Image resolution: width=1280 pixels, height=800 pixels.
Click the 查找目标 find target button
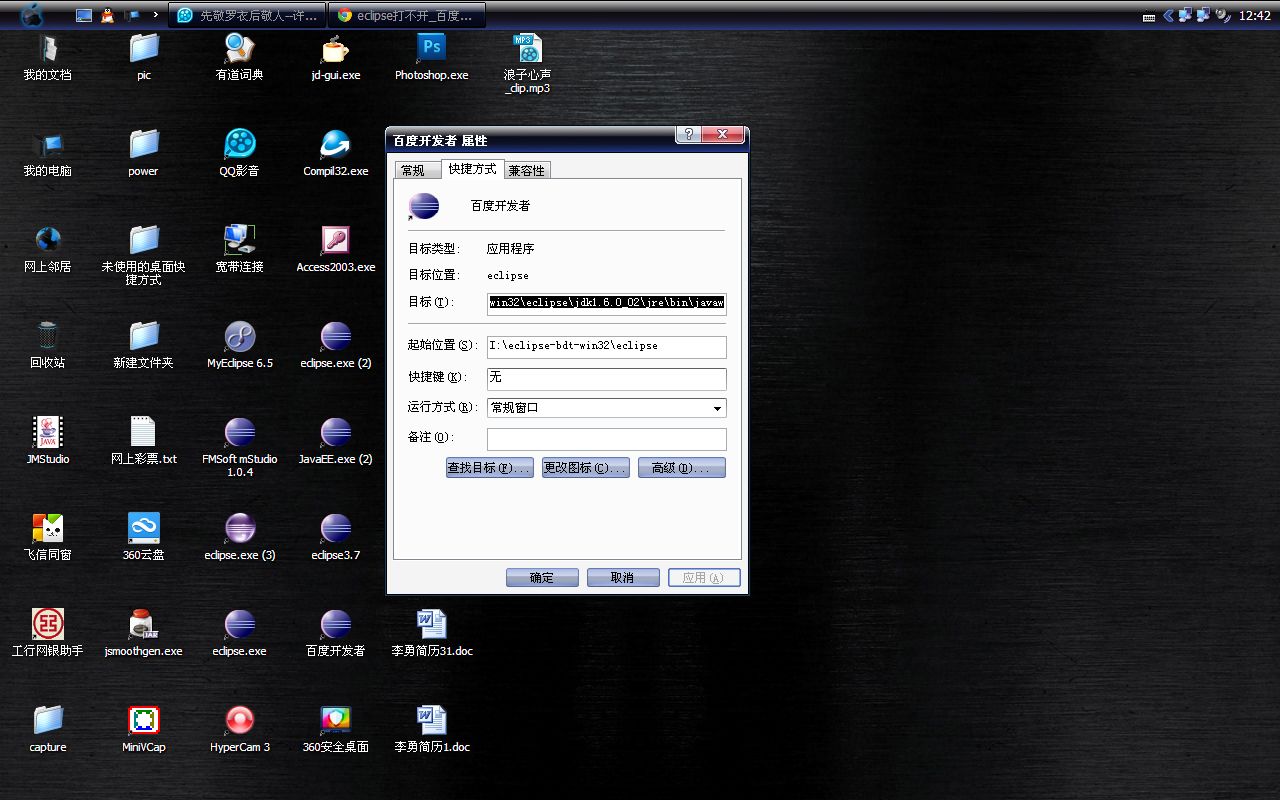[489, 467]
